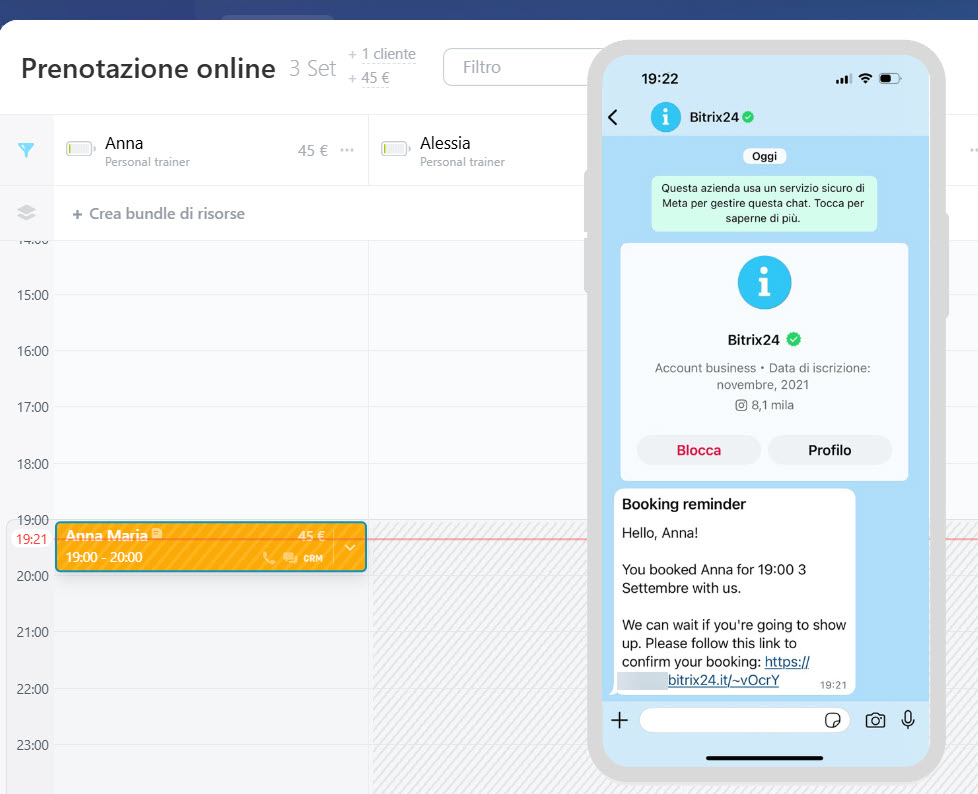Click the 3 Set date selector
Image resolution: width=978 pixels, height=794 pixels.
313,68
